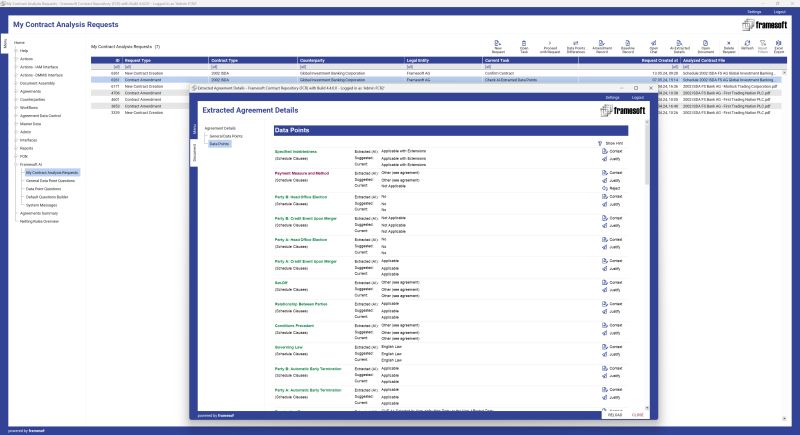Sort by Contract Type column header
Viewport: 800px width, 435px height.
253,60
